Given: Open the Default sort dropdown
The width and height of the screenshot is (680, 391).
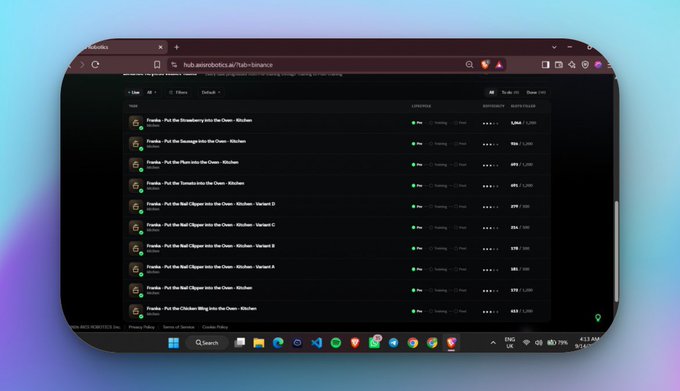Looking at the screenshot, I should (x=211, y=92).
